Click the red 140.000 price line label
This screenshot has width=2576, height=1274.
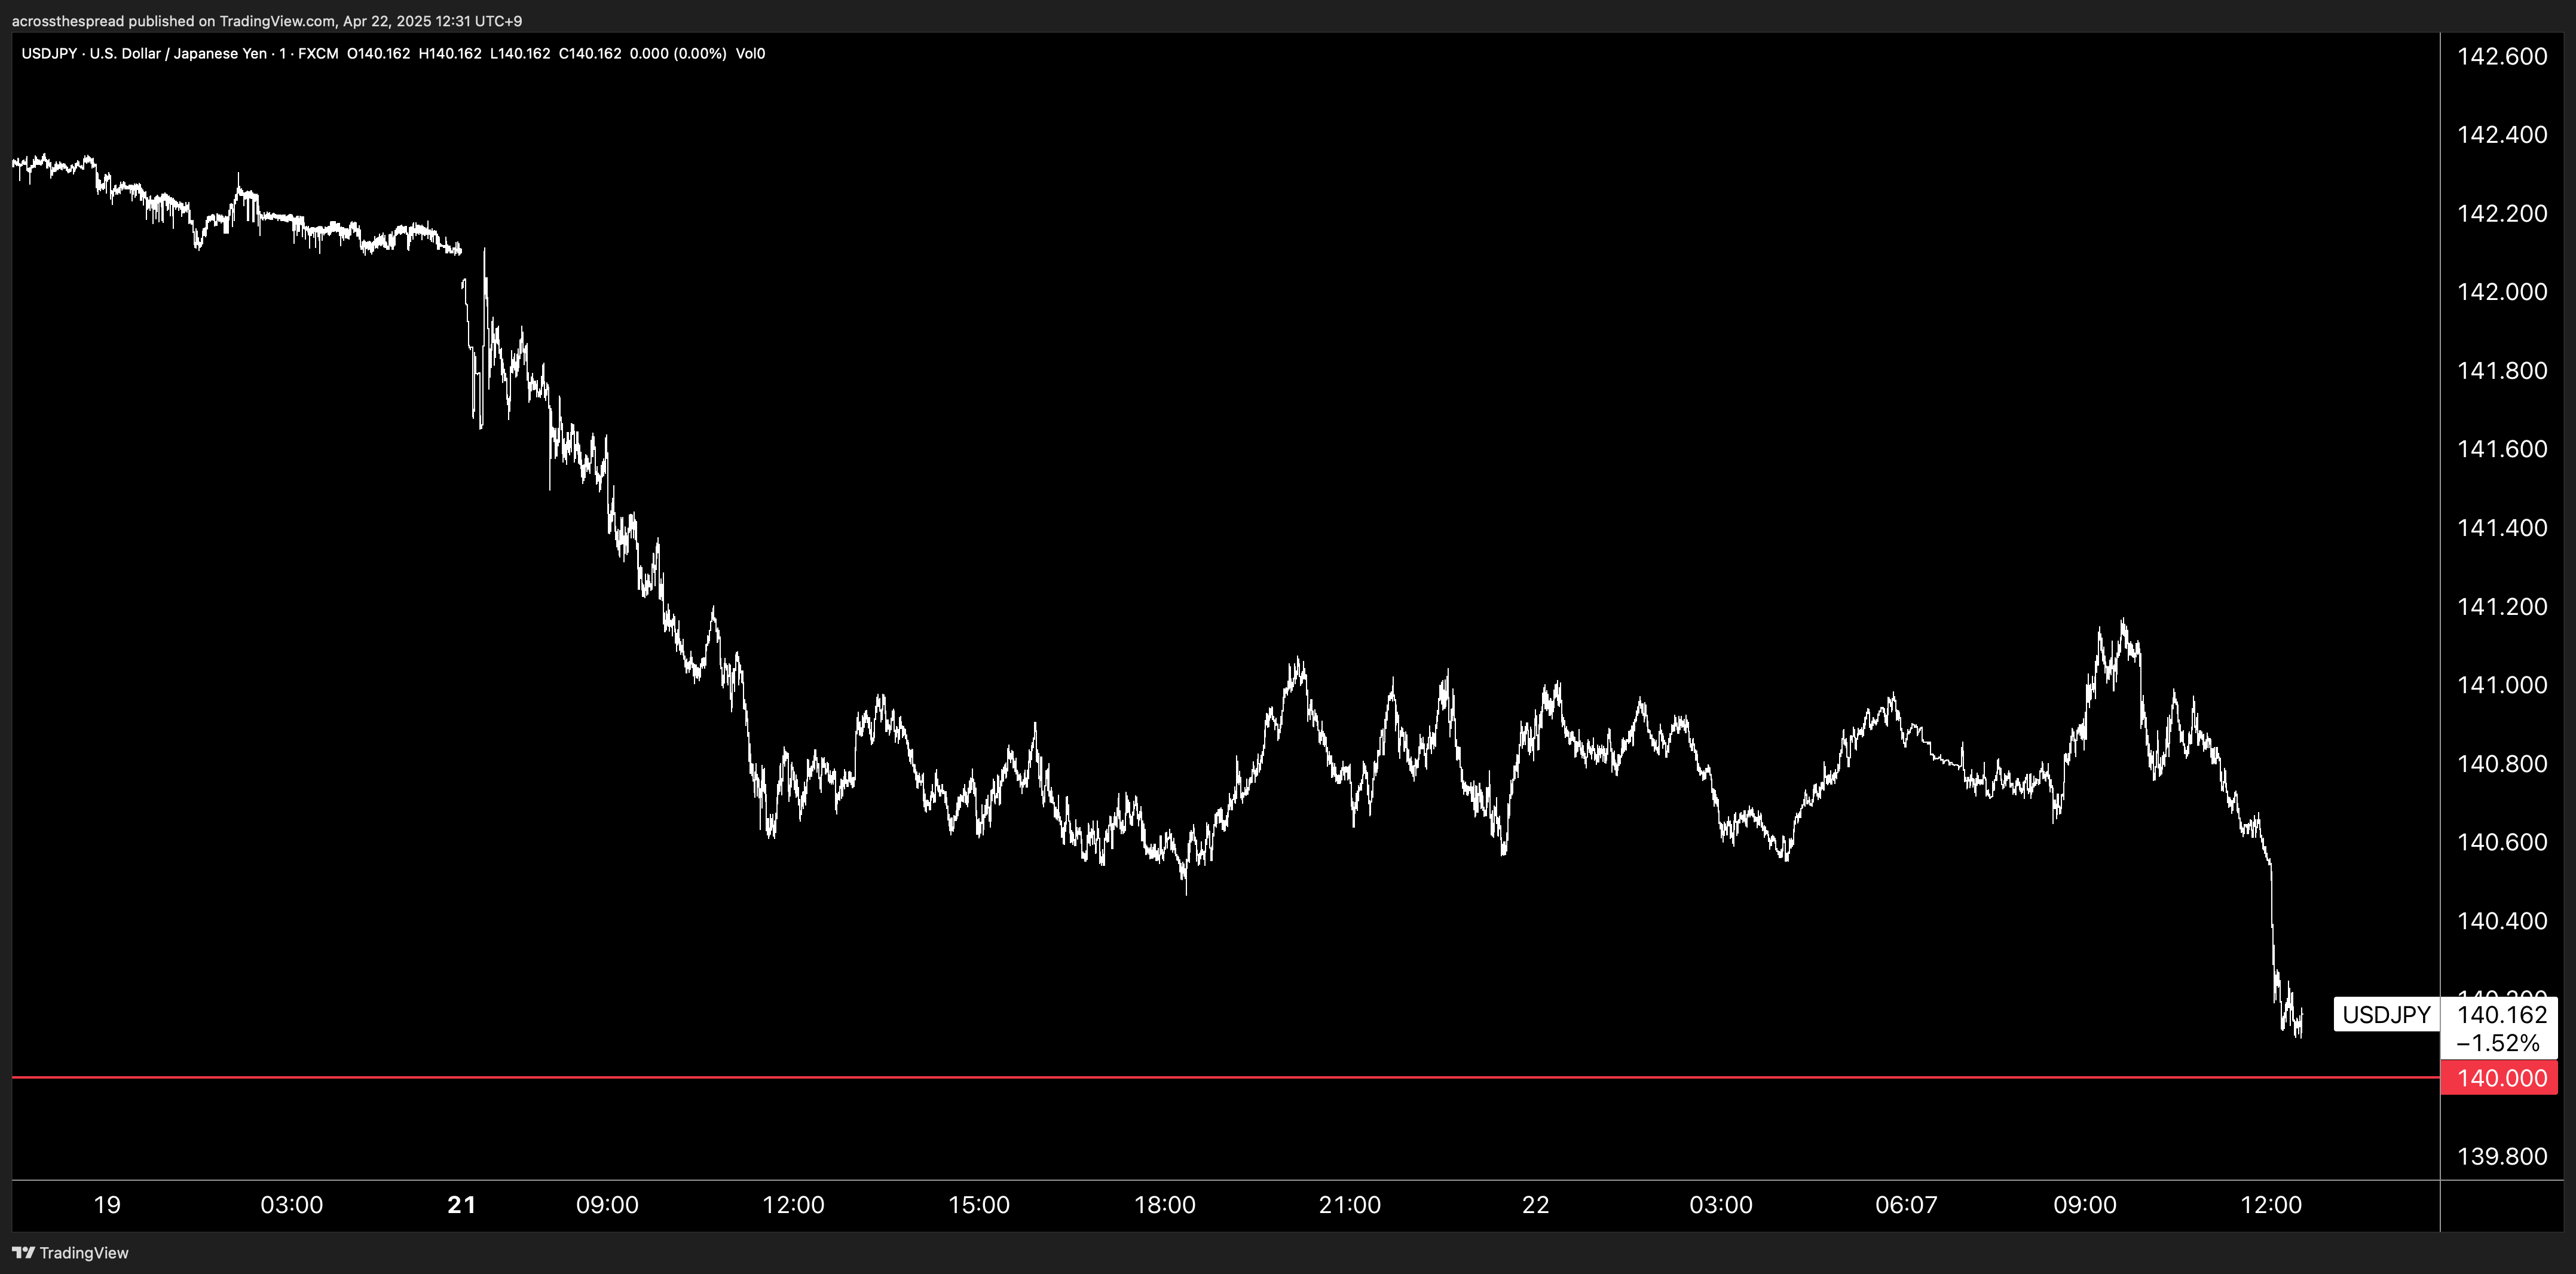click(2499, 1078)
